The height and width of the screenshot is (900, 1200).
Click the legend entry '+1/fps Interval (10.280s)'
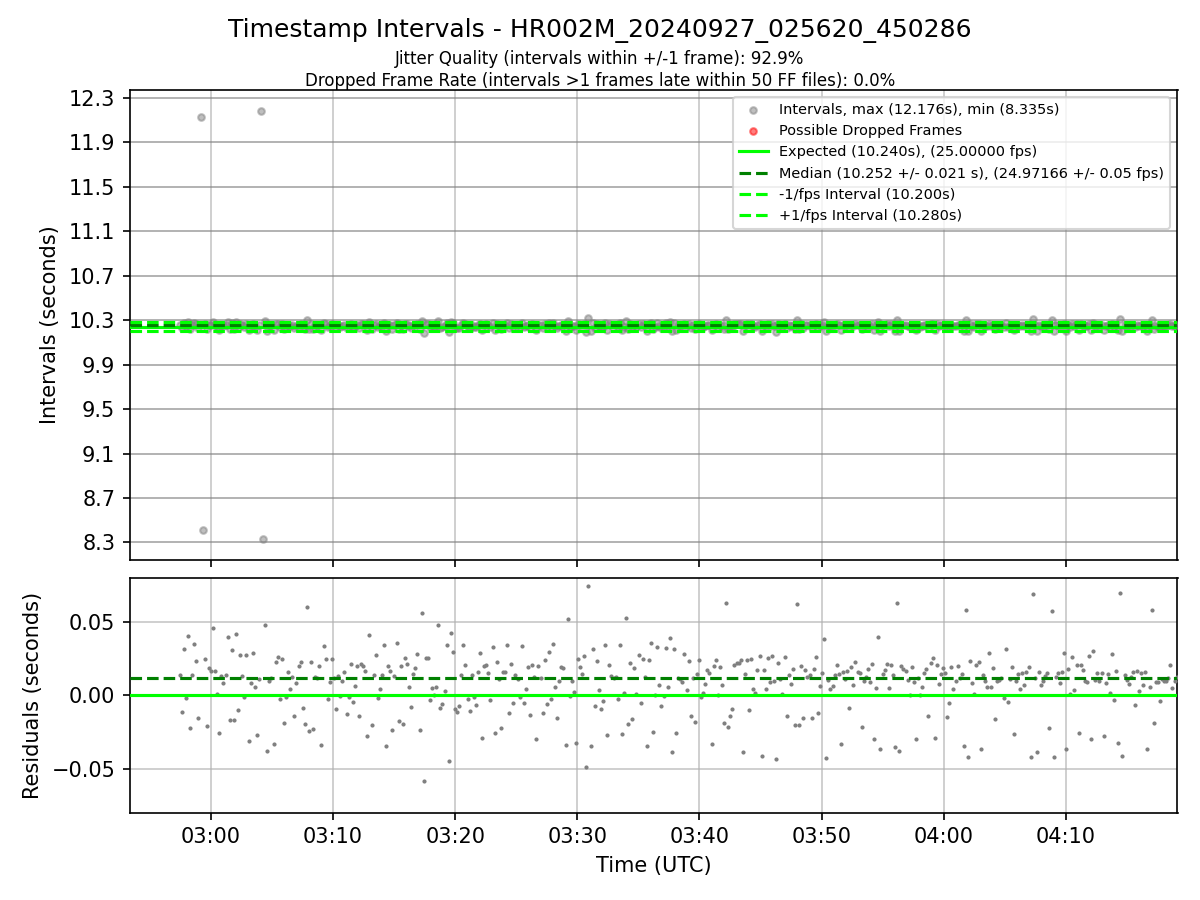870,215
